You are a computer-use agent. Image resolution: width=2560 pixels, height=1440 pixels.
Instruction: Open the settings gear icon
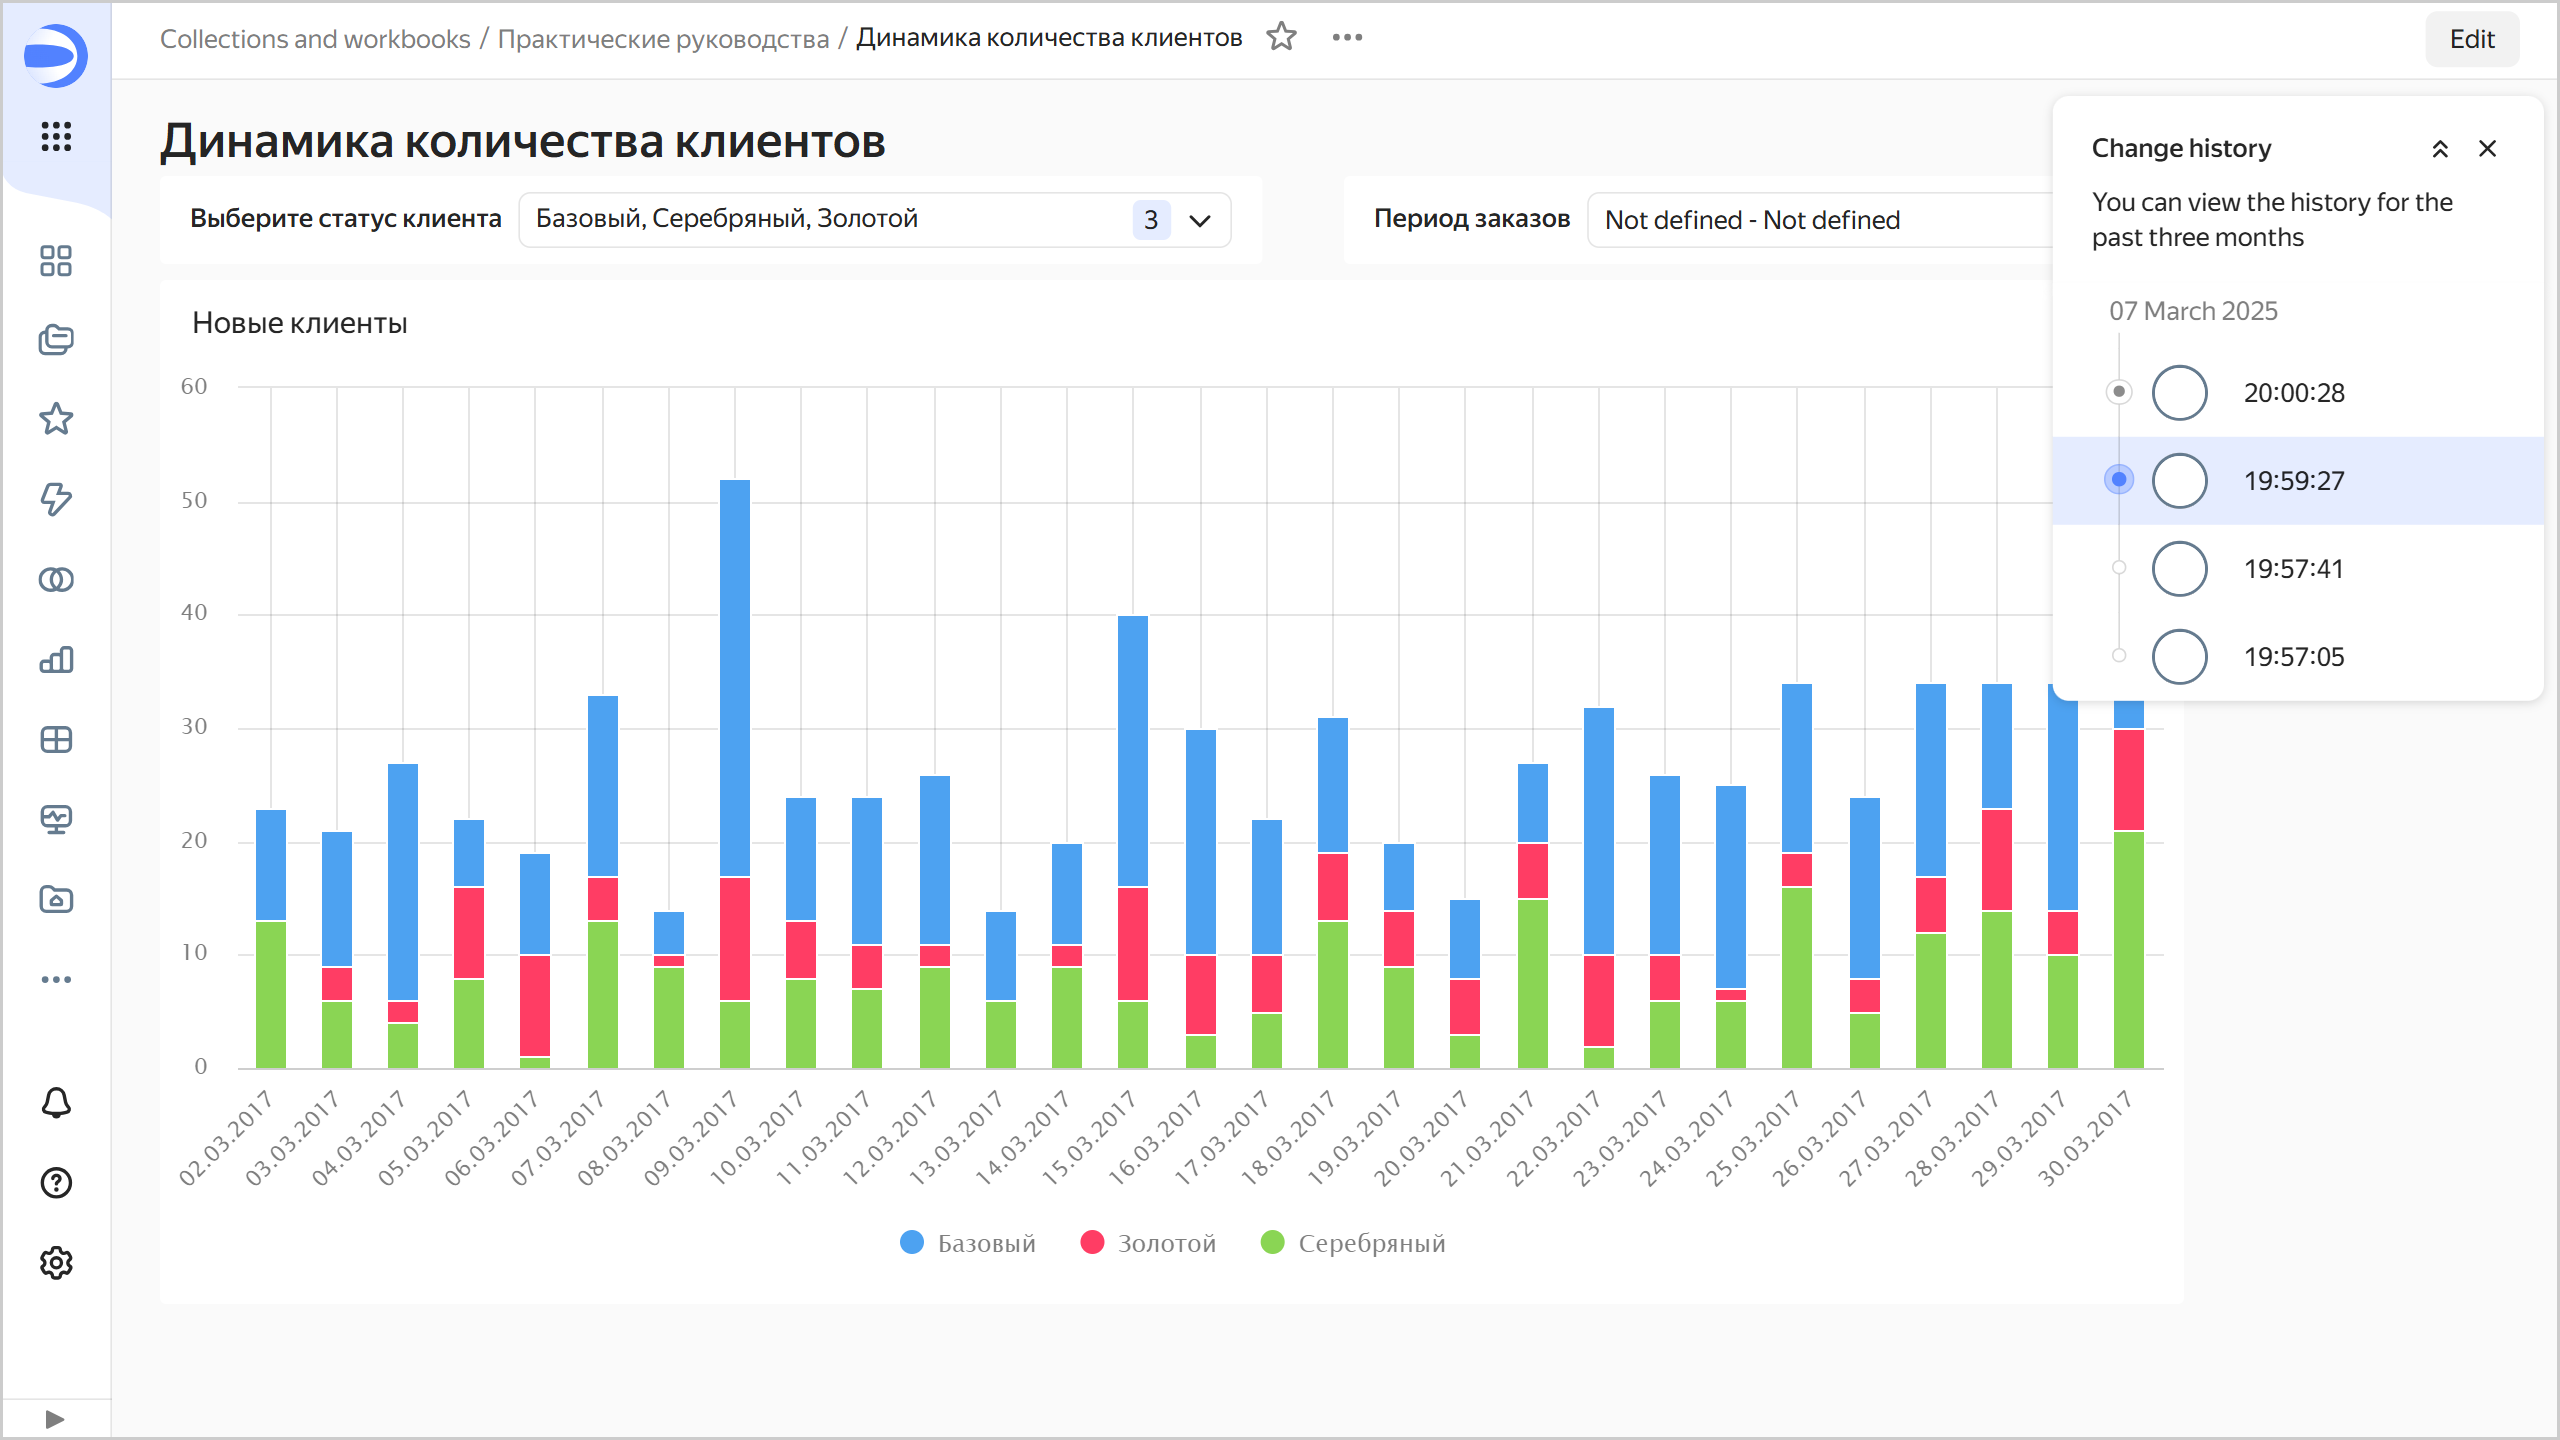point(56,1263)
